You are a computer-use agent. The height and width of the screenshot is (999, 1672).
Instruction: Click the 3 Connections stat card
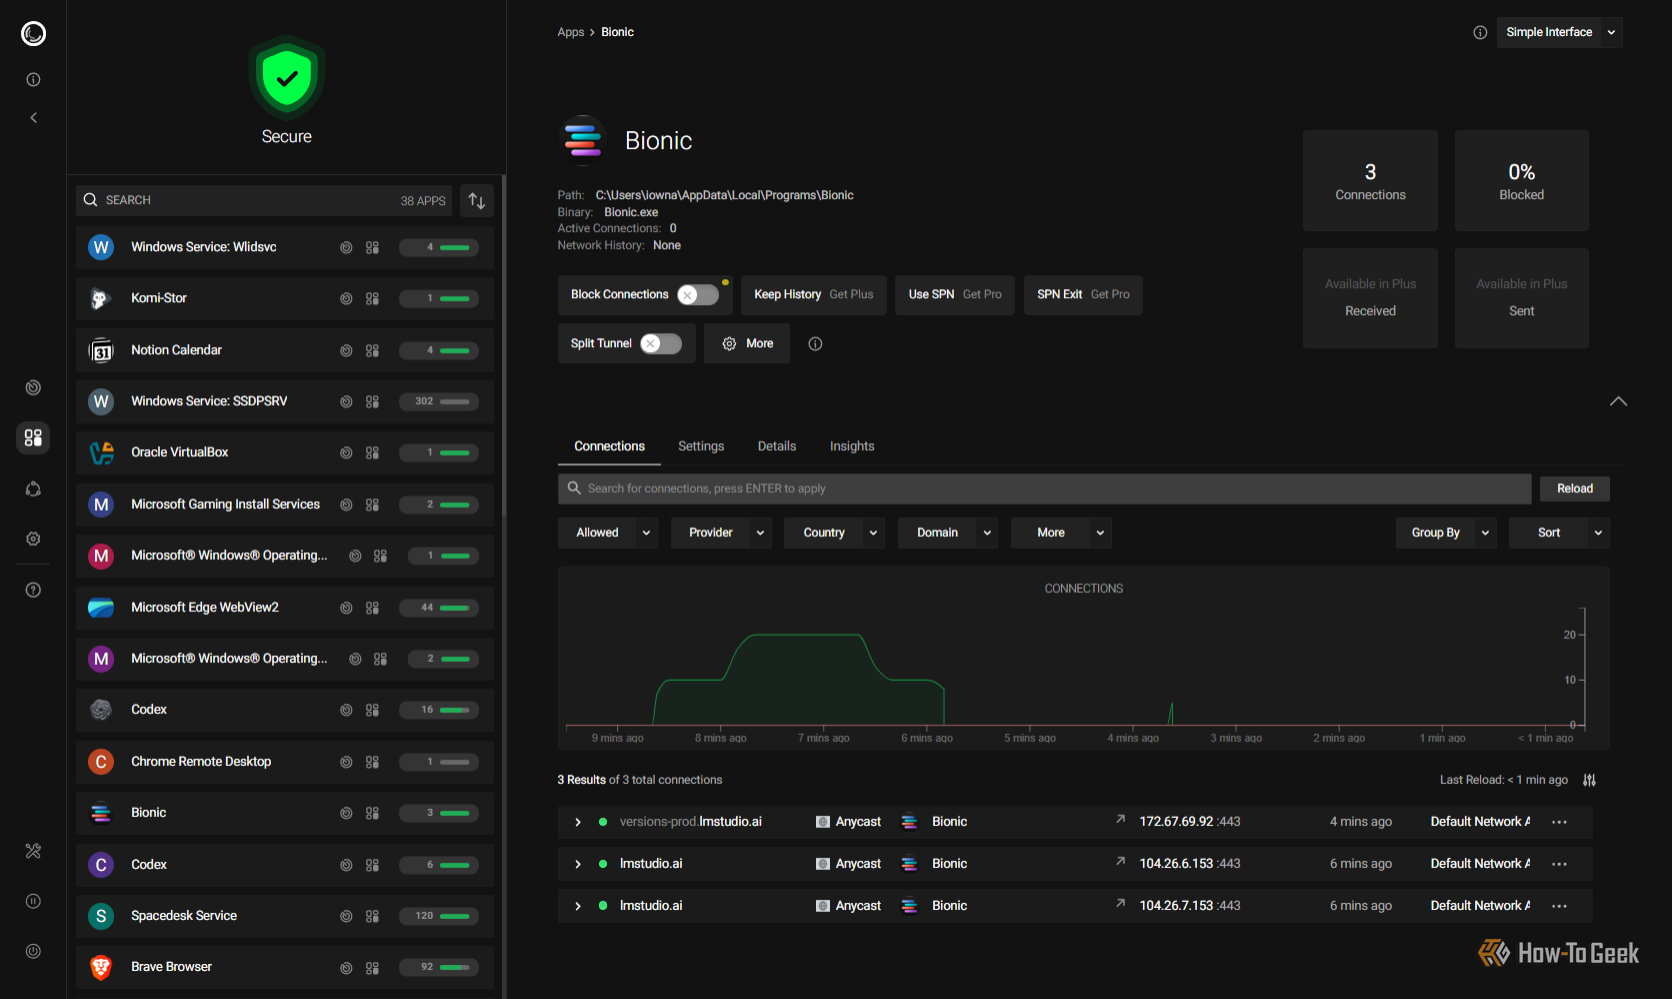[x=1370, y=181]
